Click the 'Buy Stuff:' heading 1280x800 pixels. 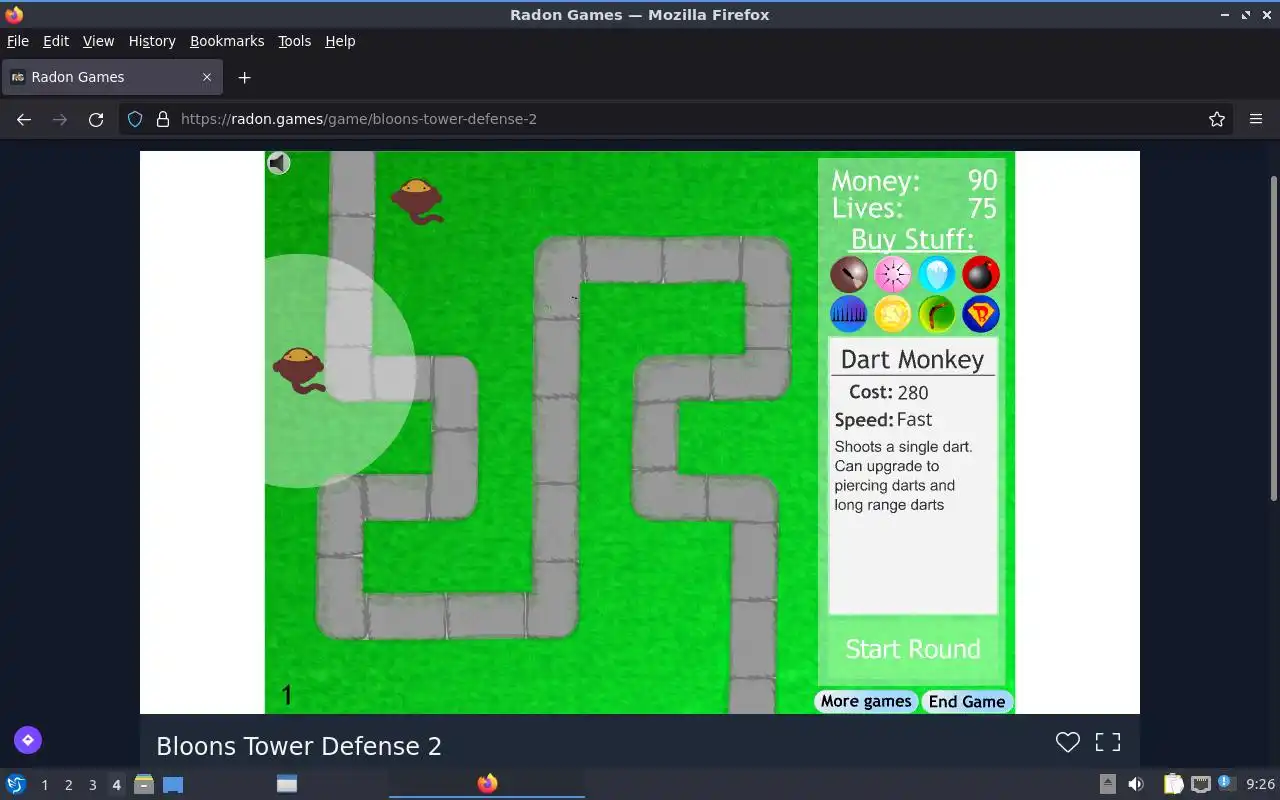click(912, 239)
